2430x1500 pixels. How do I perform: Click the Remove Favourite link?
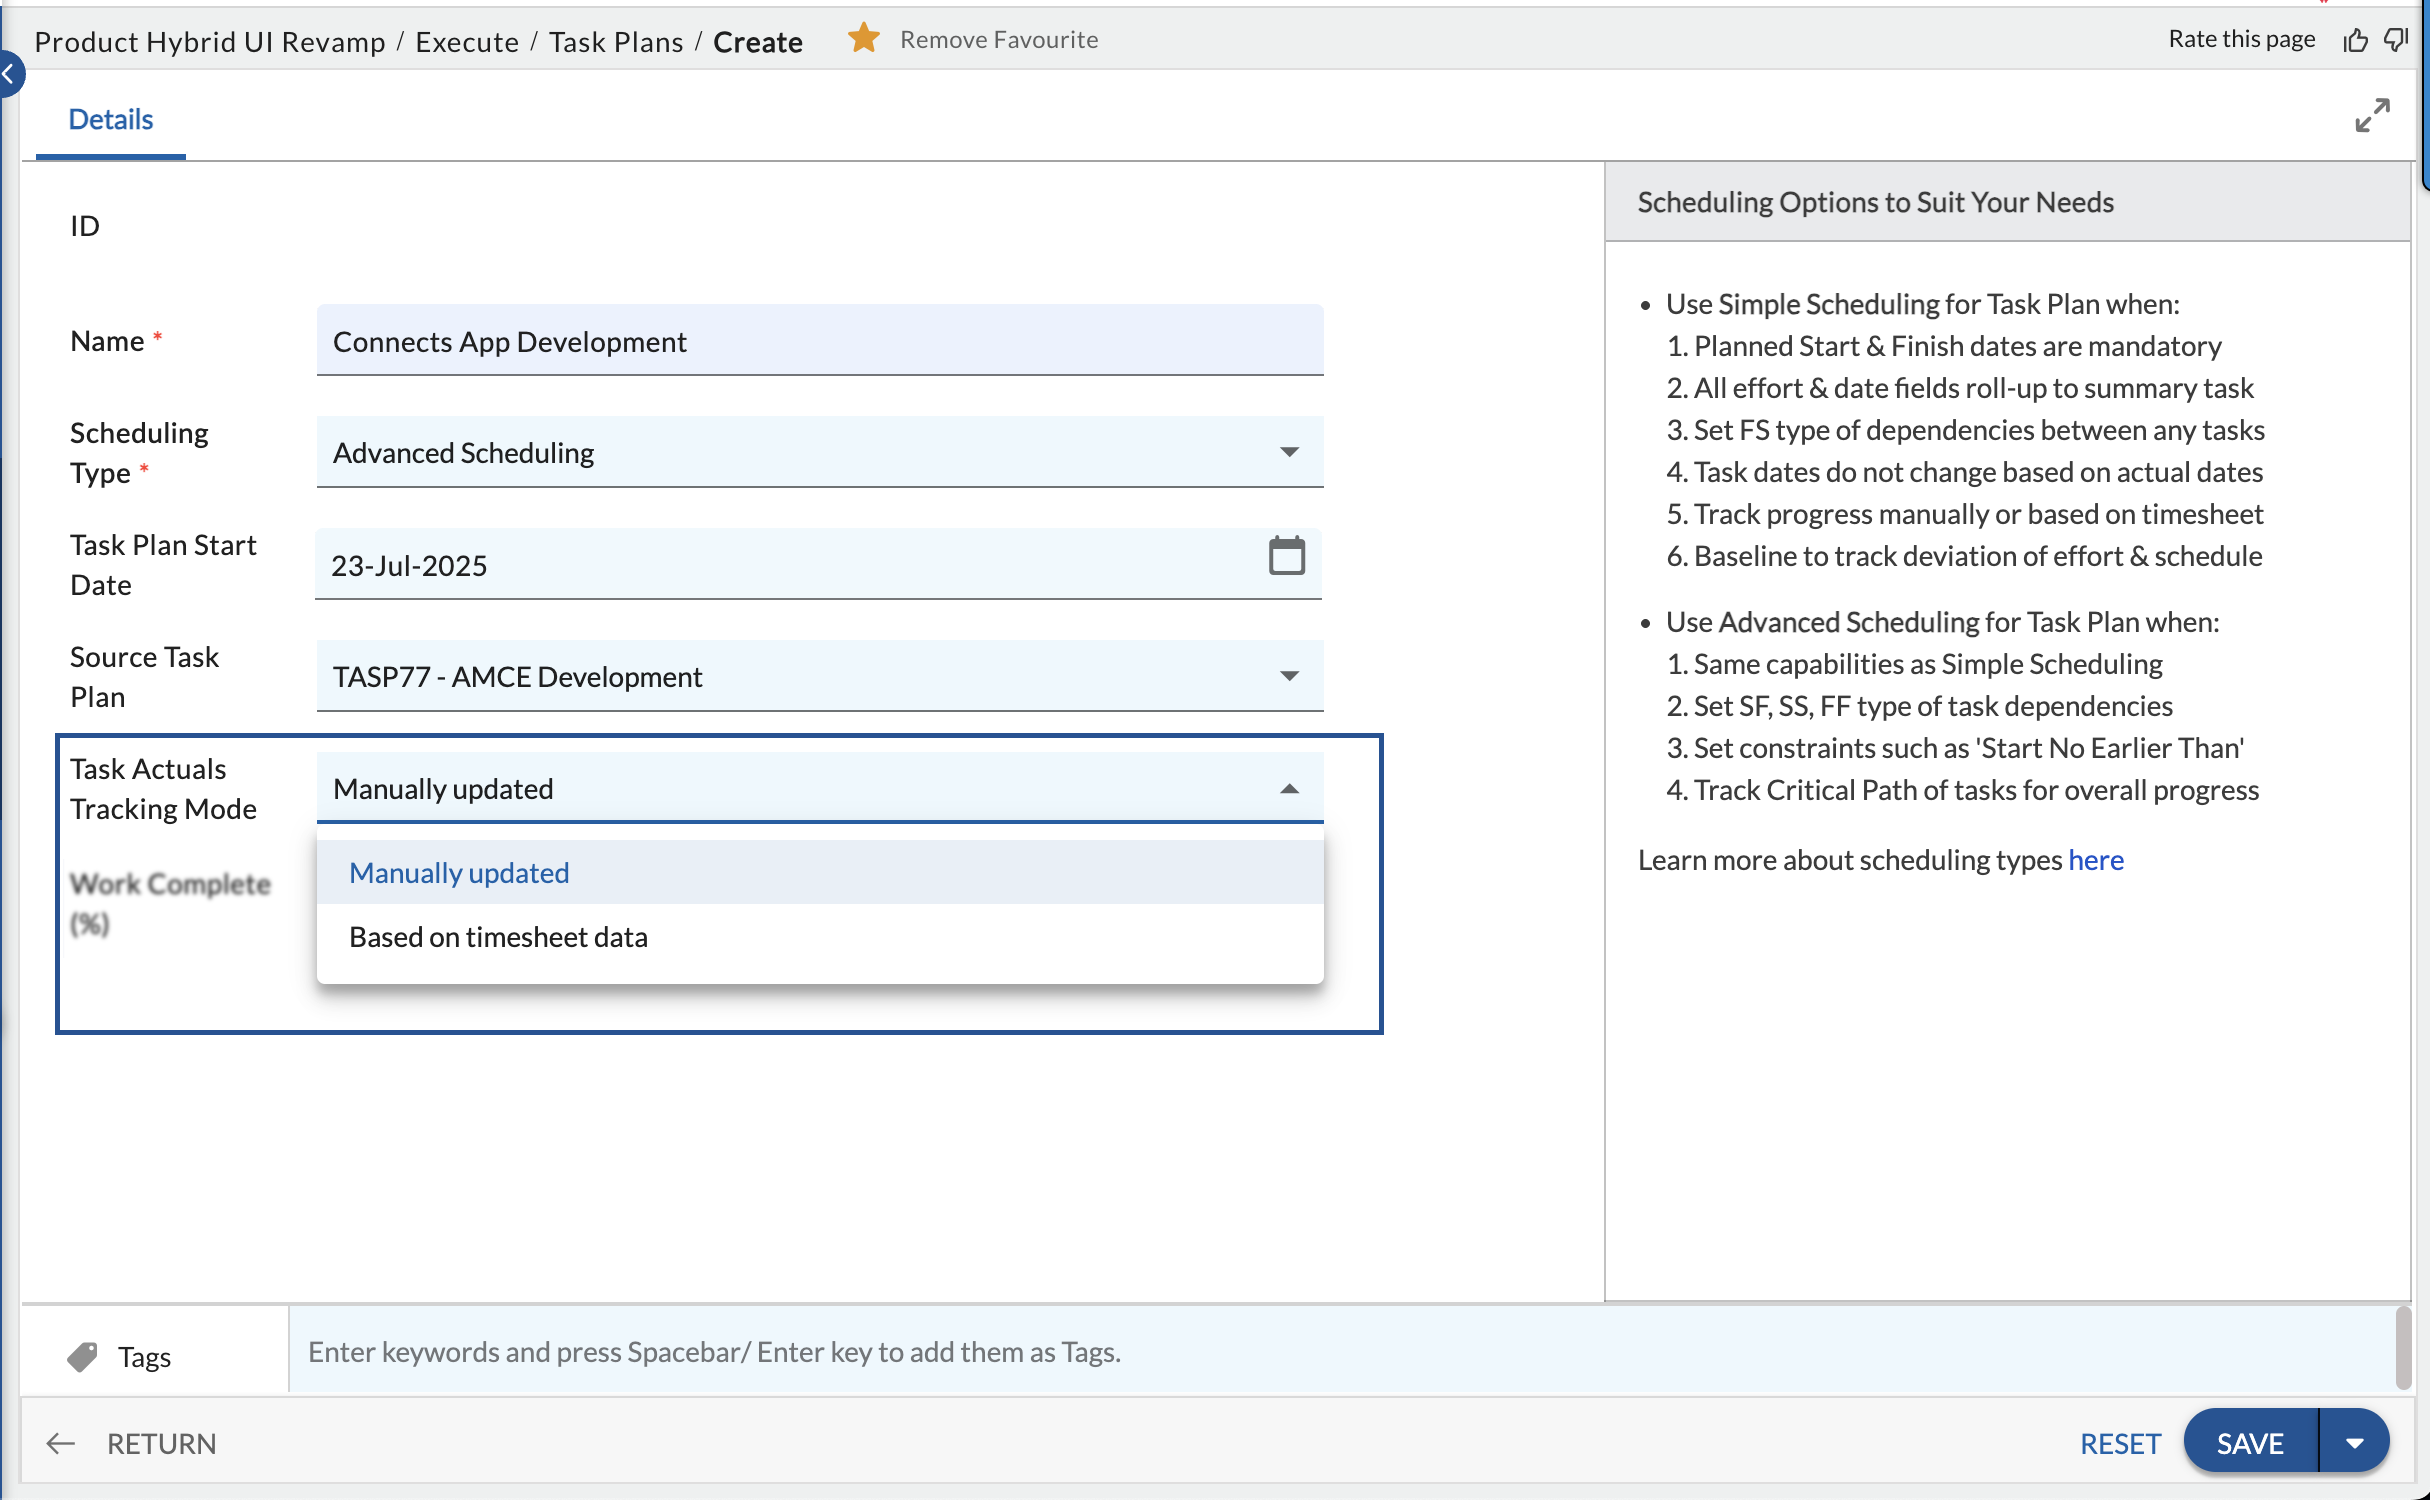point(999,39)
